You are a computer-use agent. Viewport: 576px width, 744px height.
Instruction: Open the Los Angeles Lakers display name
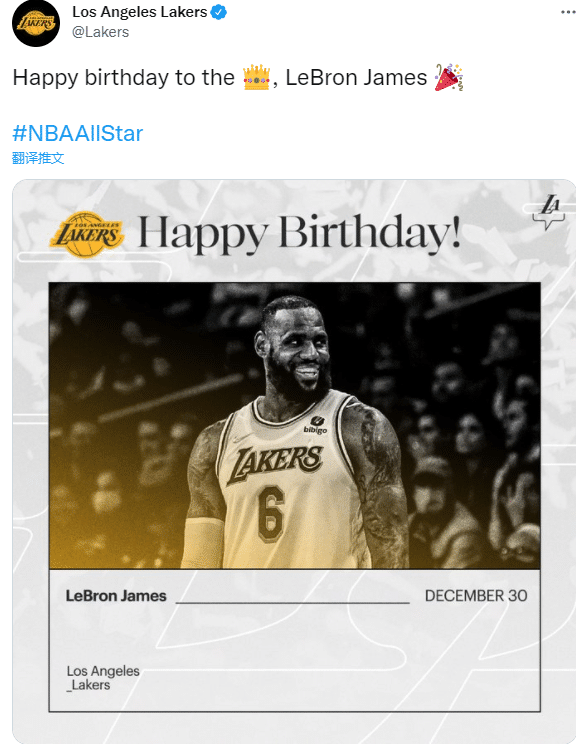tap(139, 12)
